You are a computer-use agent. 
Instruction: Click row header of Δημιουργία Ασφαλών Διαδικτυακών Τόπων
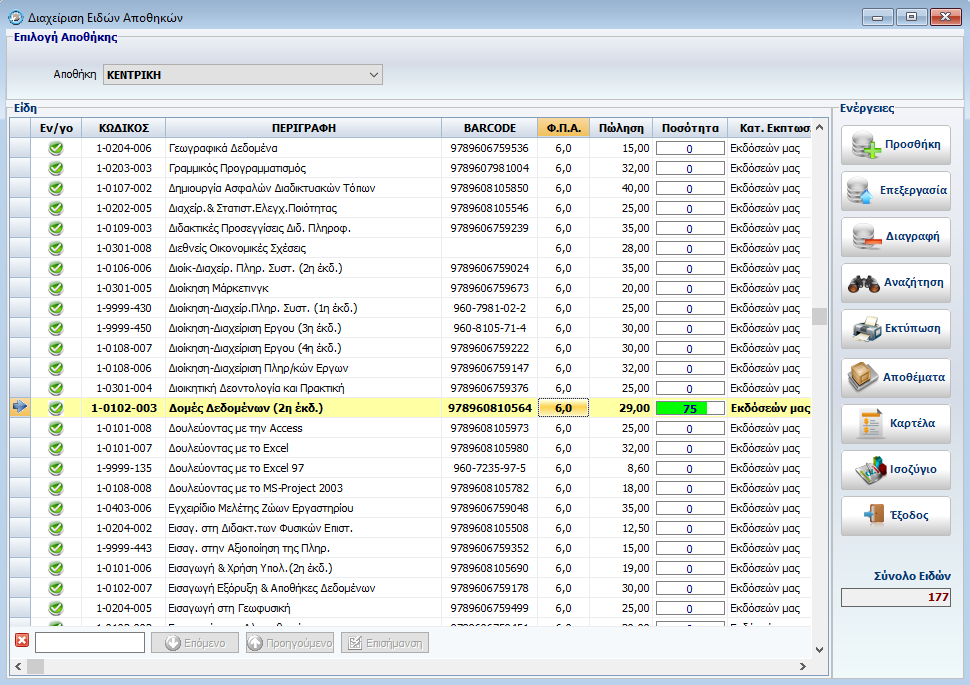click(x=20, y=188)
